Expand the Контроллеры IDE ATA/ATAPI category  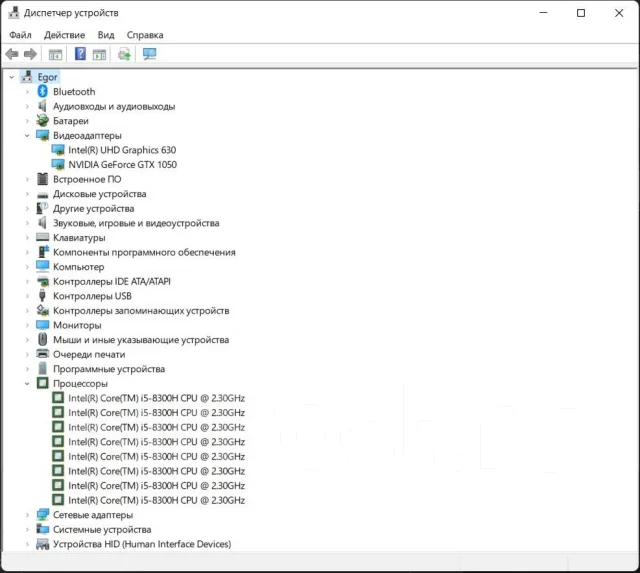27,281
